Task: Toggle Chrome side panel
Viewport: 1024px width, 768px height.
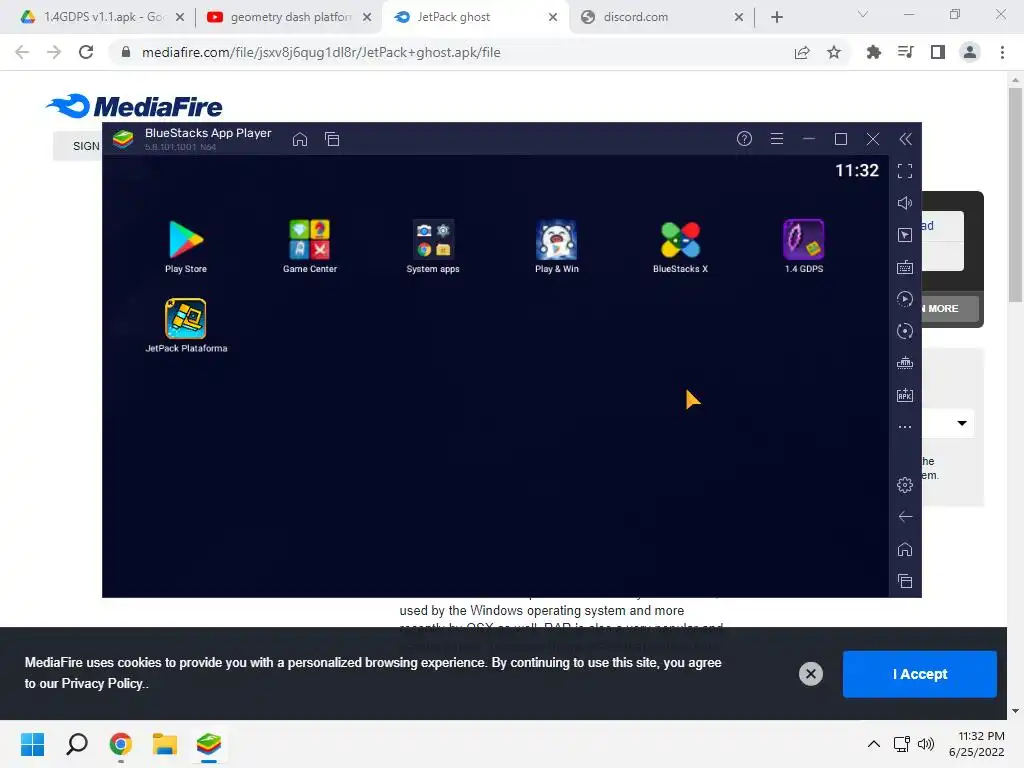Action: tap(938, 52)
